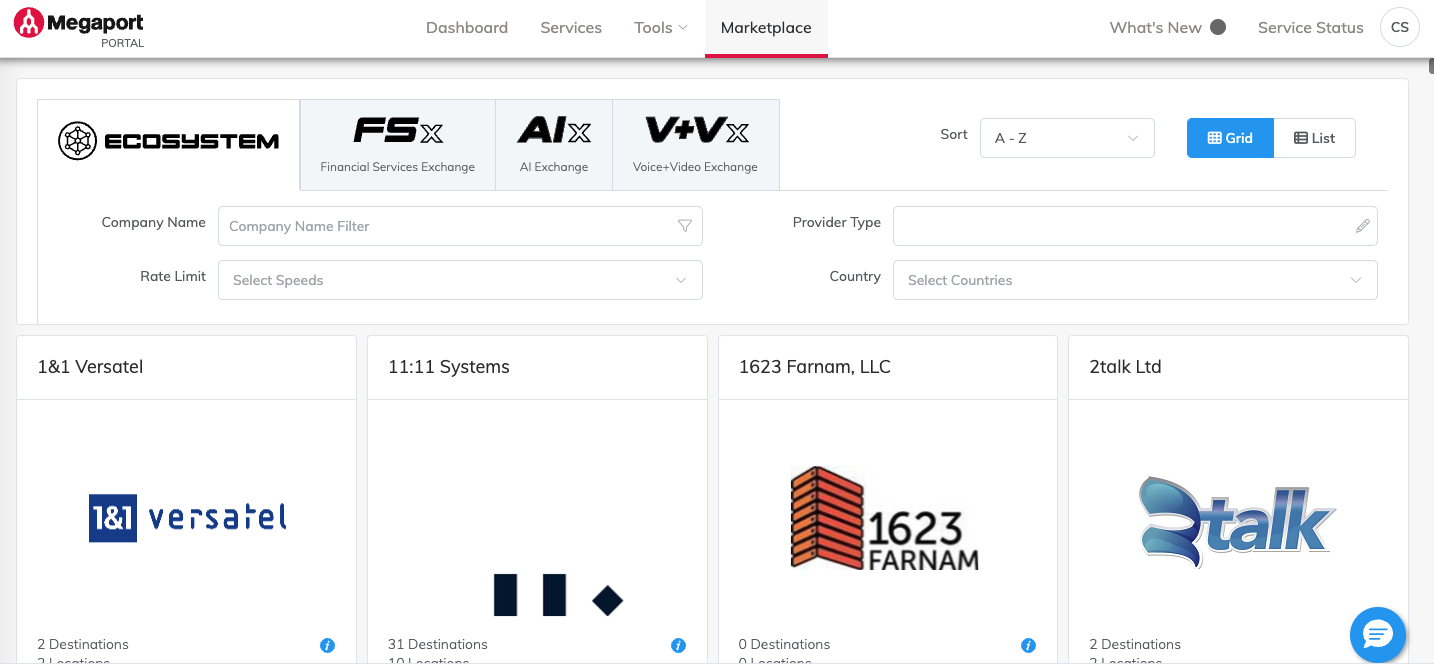Go to the Dashboard page
The width and height of the screenshot is (1434, 667).
click(x=467, y=28)
